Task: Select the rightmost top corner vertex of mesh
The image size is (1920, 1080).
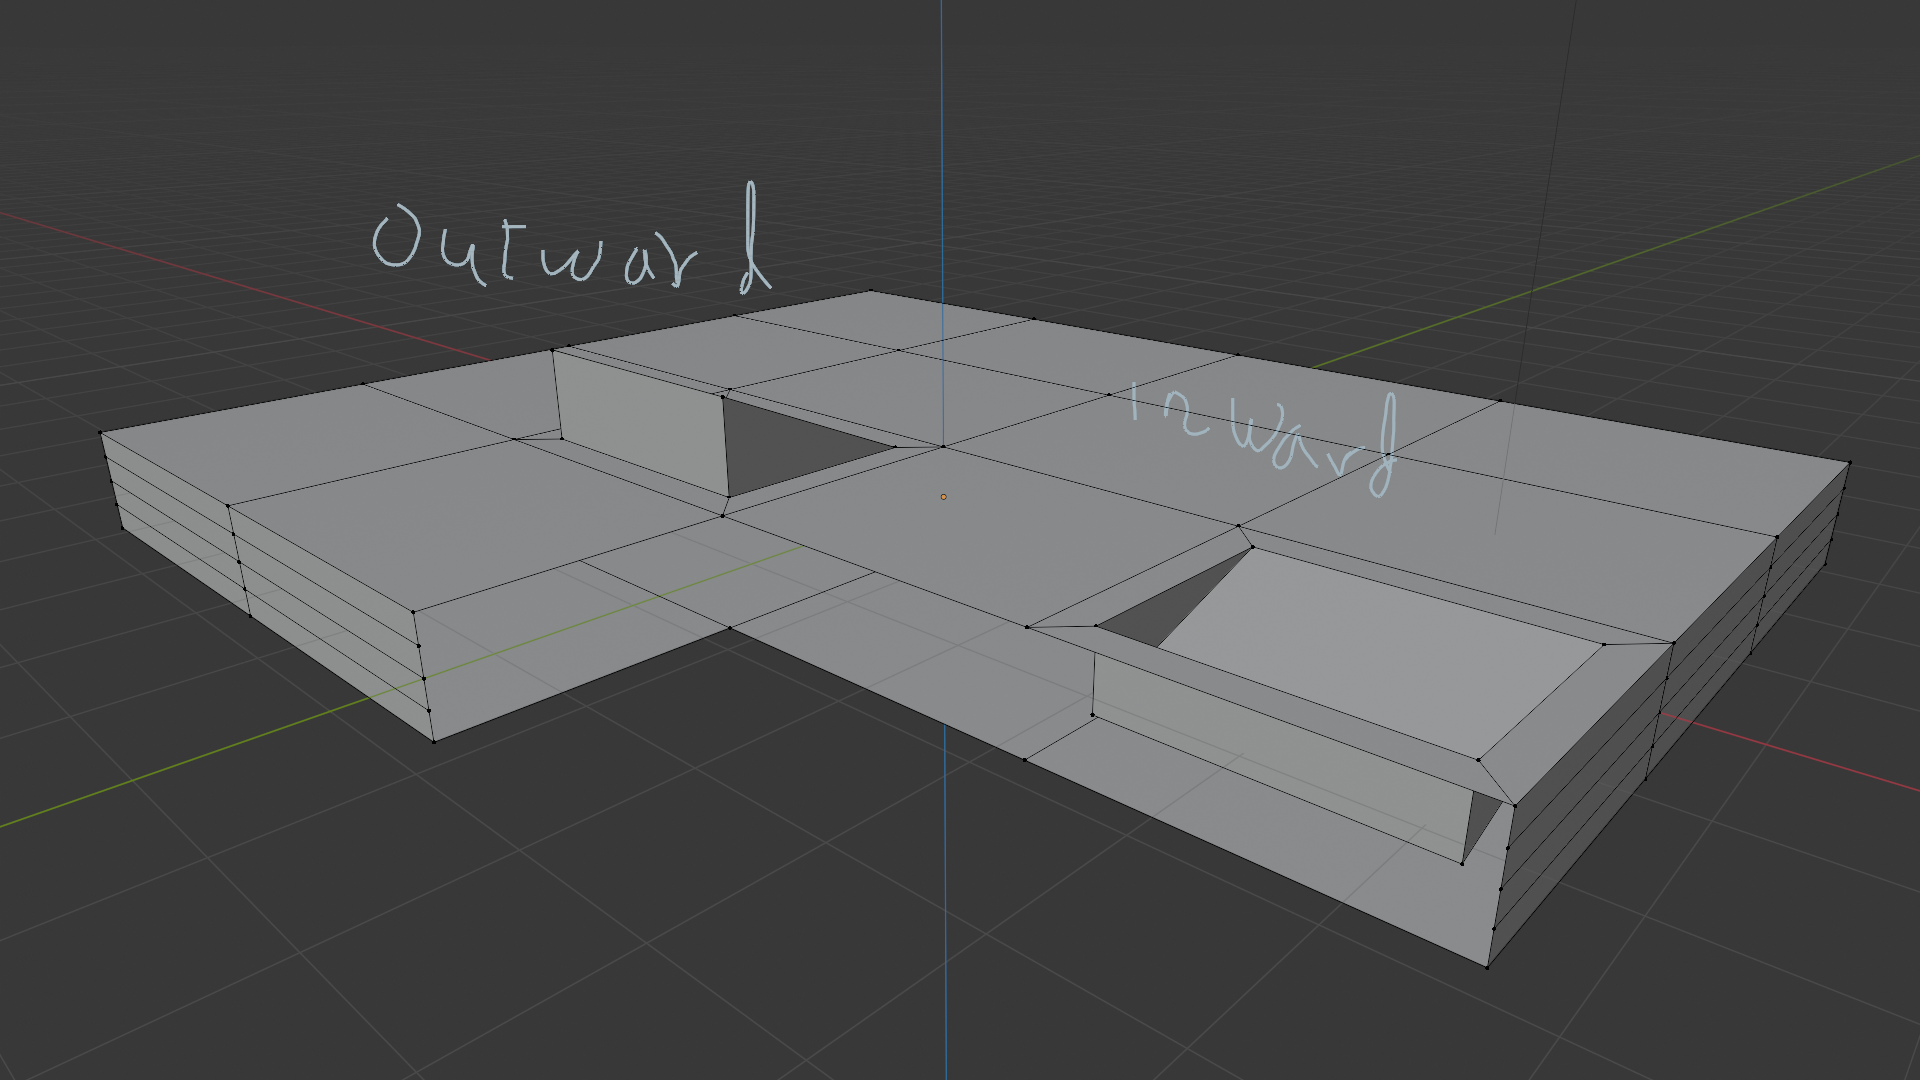Action: [1849, 462]
